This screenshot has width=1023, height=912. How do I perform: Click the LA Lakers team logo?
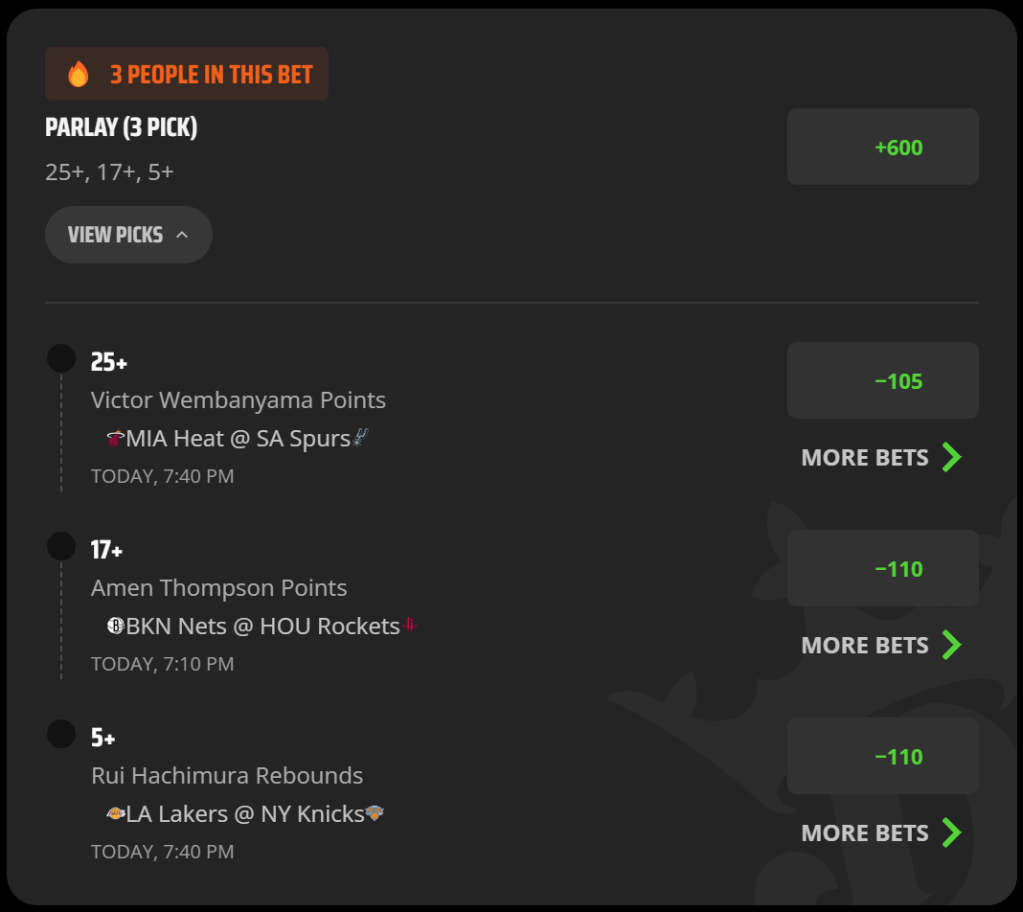point(115,813)
